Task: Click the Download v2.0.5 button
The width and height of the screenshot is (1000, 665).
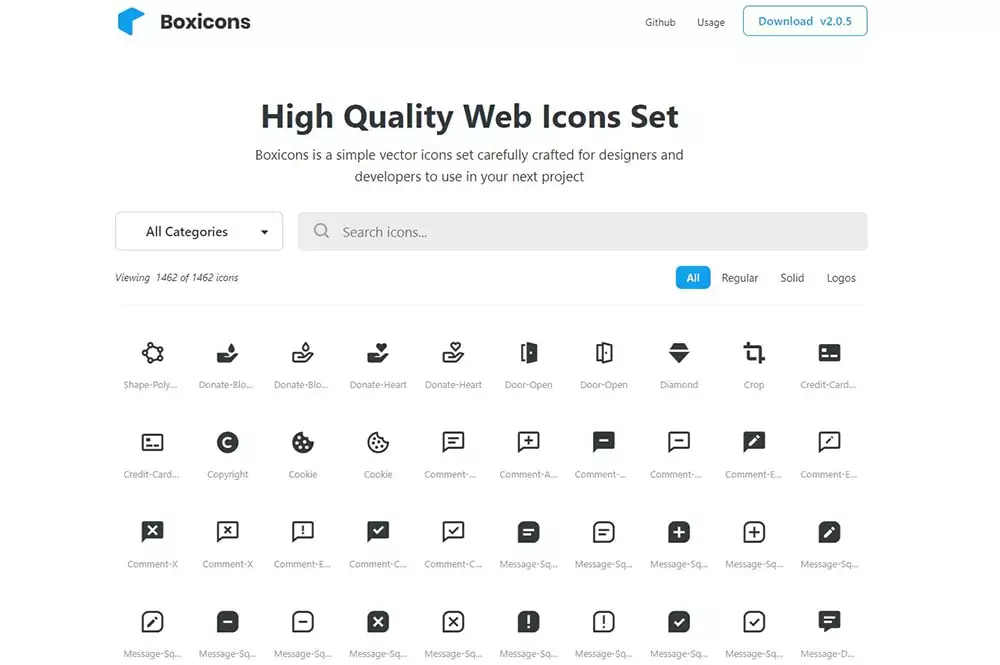Action: (x=805, y=21)
